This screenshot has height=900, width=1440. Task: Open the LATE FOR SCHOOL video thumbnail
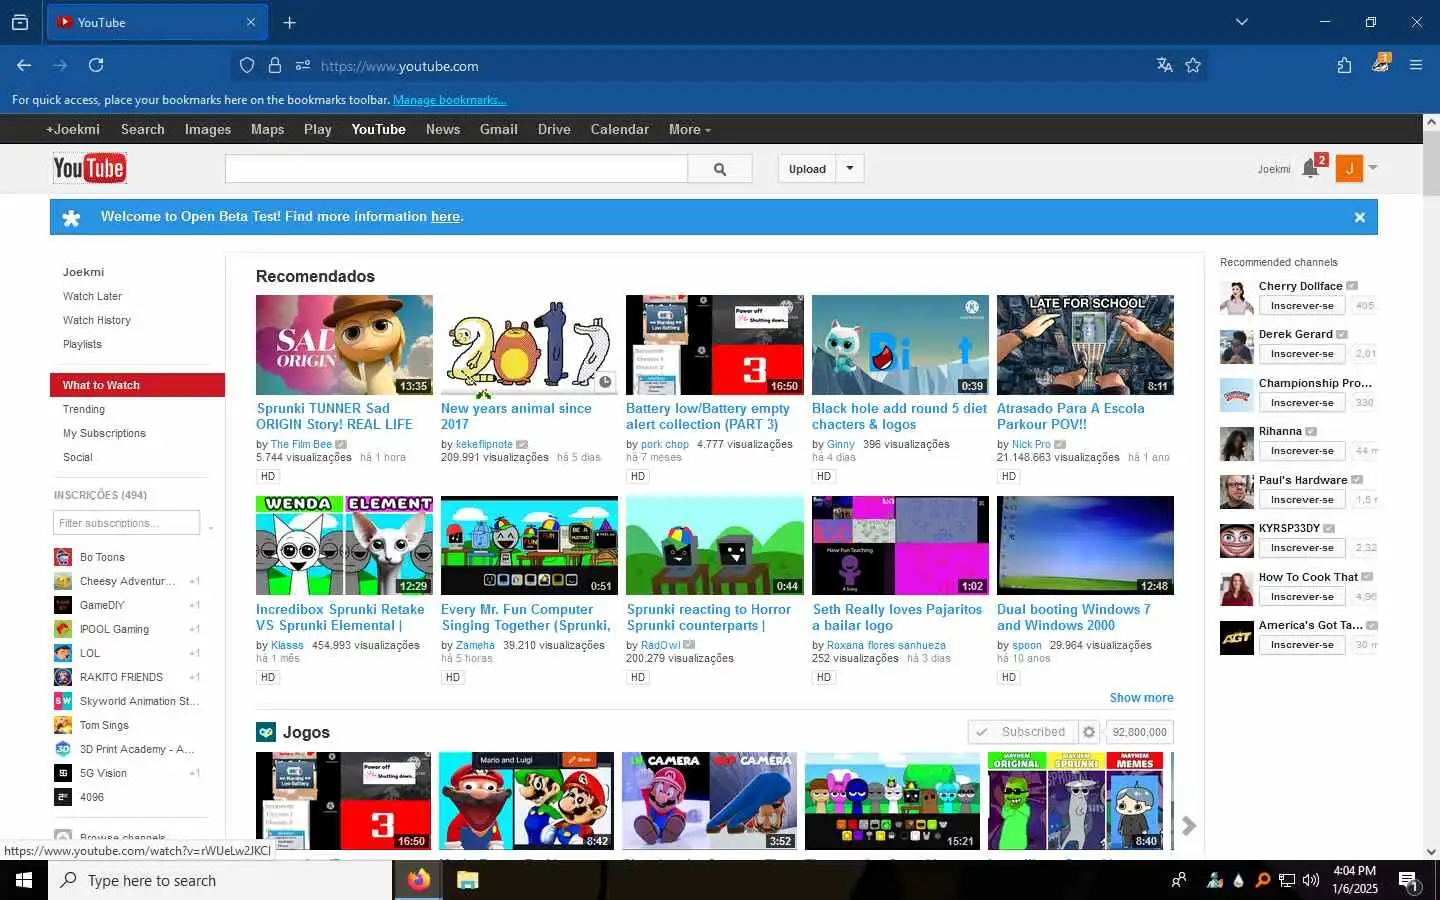(x=1085, y=345)
